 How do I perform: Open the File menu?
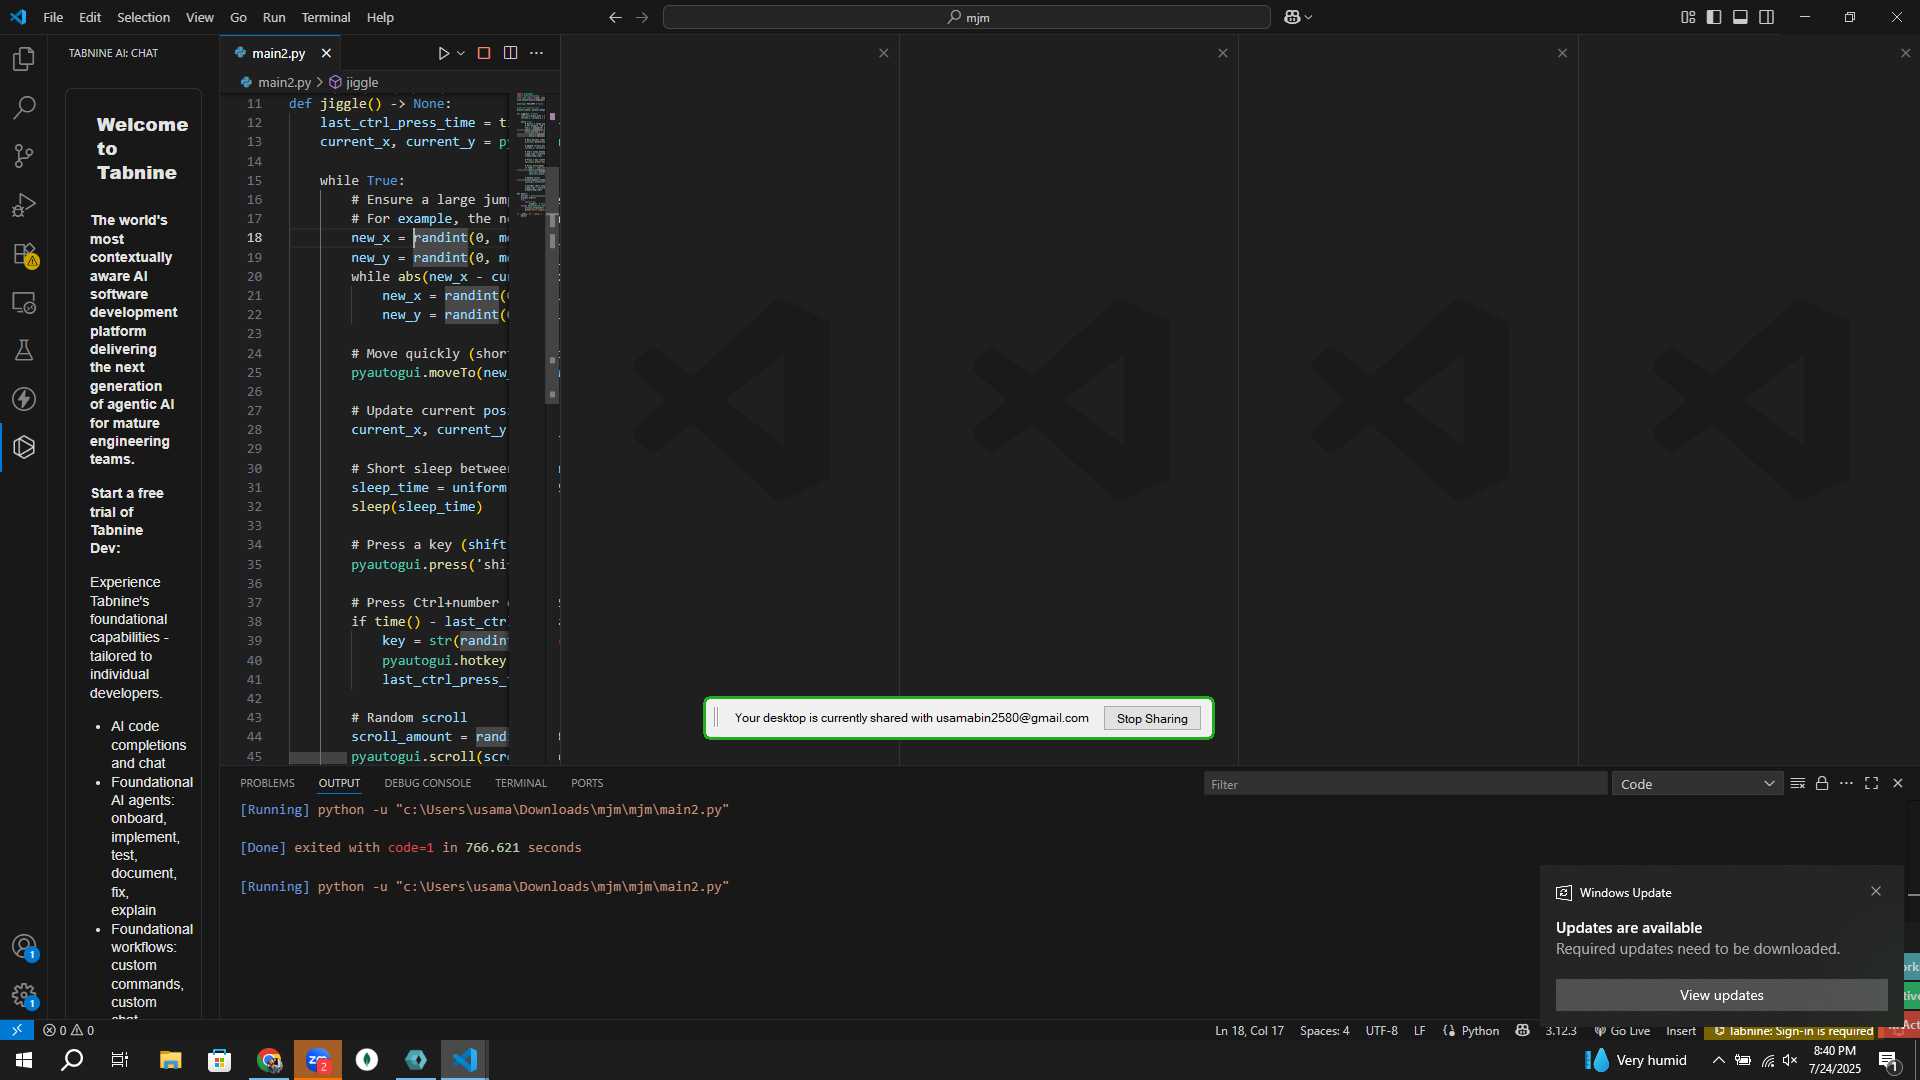click(53, 17)
